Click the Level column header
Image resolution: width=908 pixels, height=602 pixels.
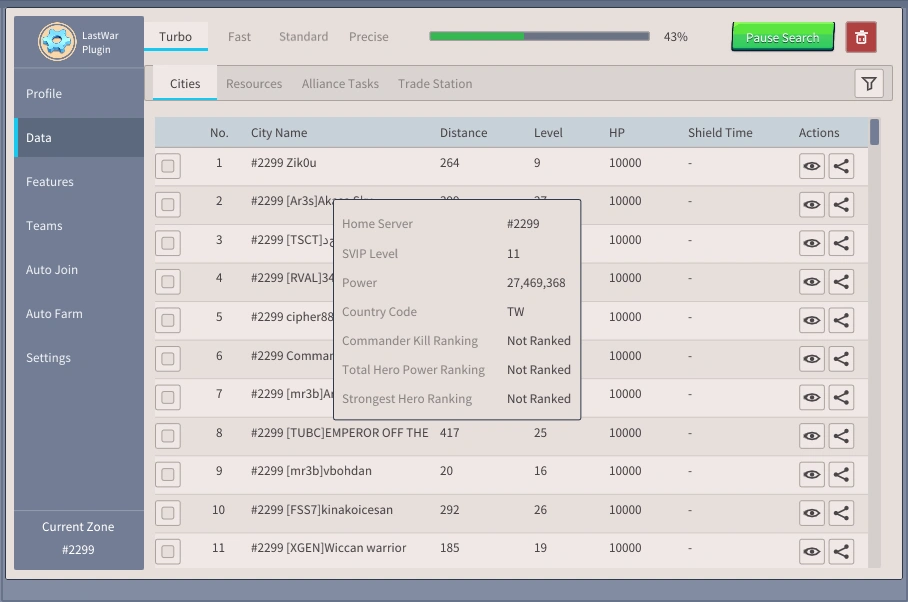[x=548, y=133]
